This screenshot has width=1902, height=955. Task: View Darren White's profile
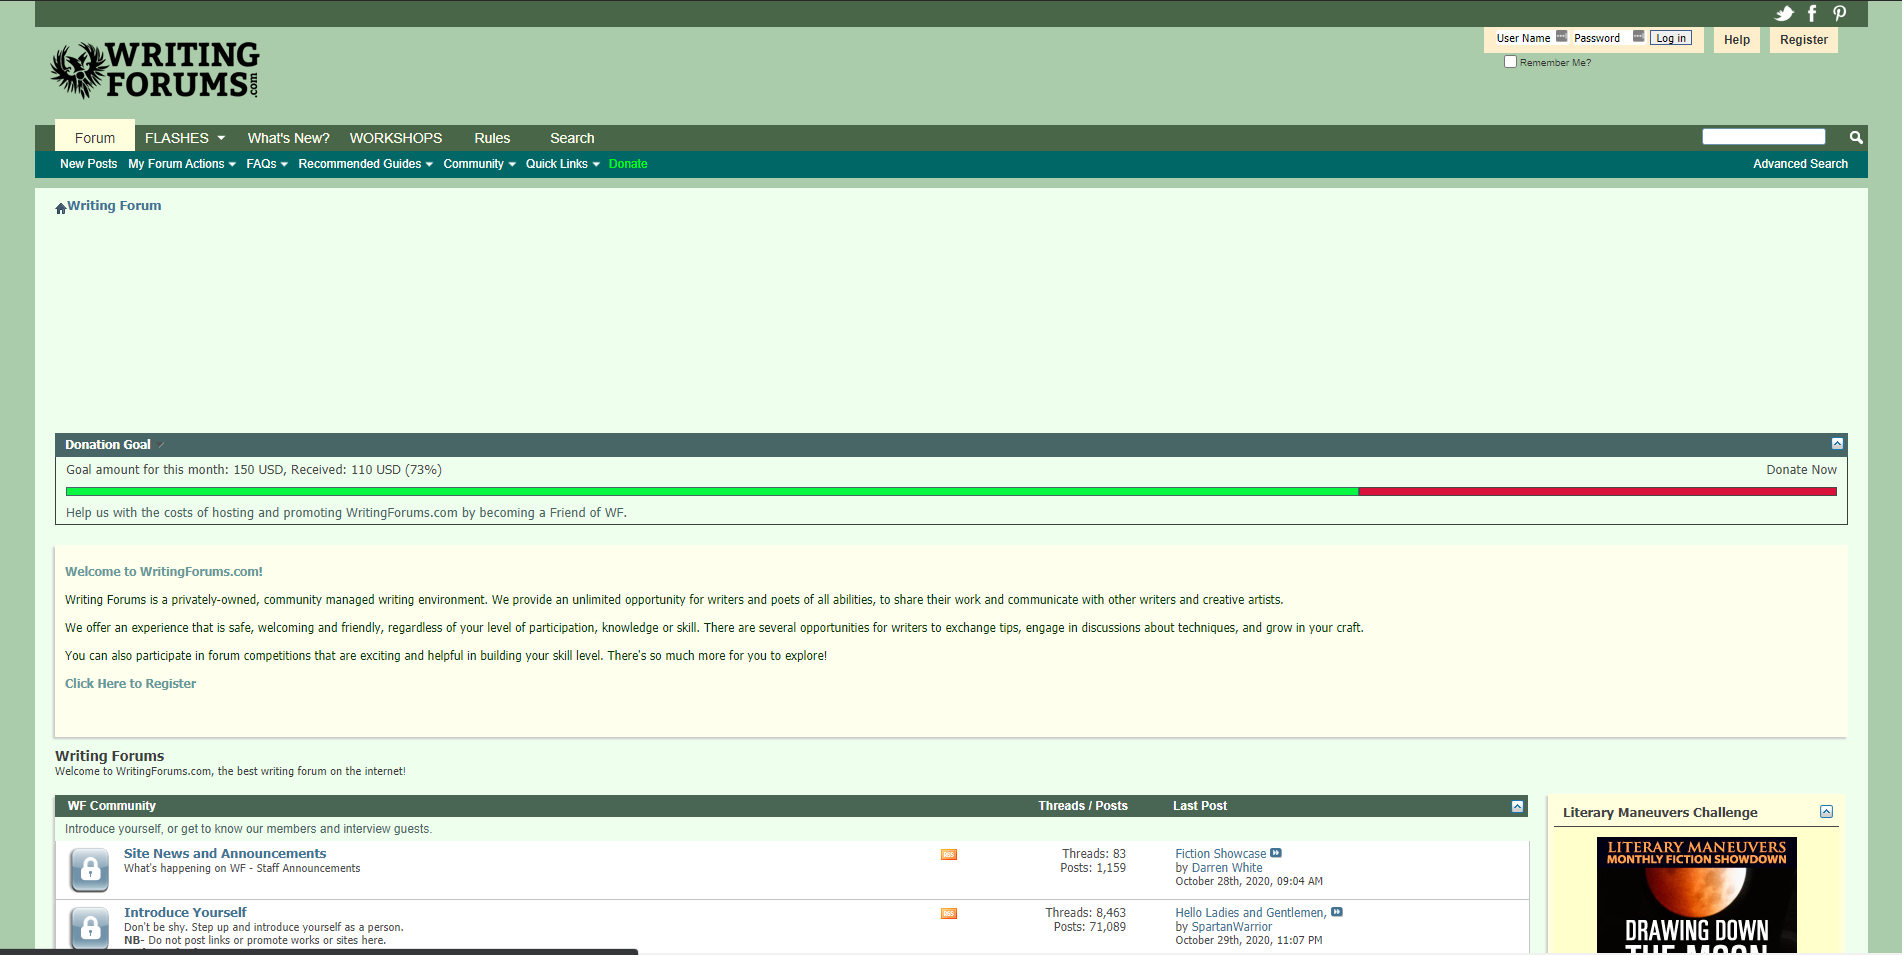pyautogui.click(x=1227, y=868)
